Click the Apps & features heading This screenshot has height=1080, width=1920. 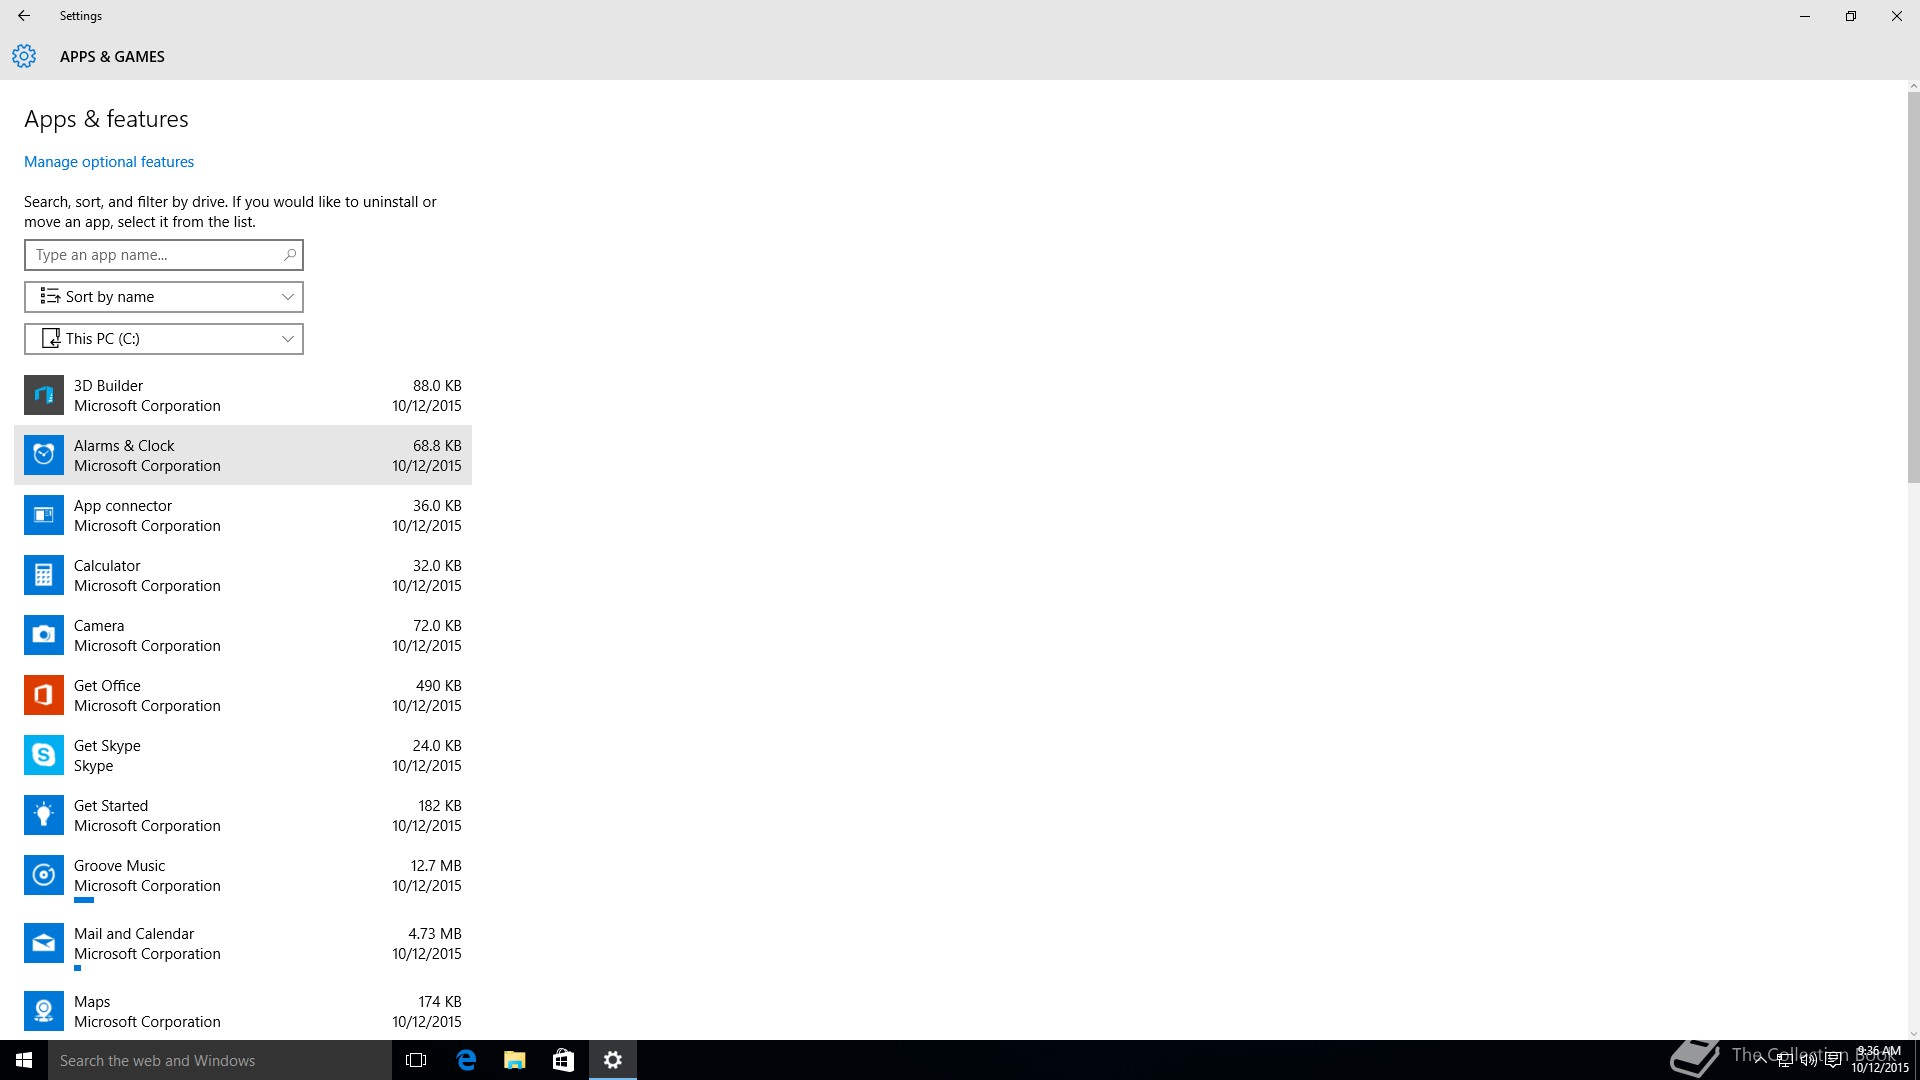[x=106, y=119]
